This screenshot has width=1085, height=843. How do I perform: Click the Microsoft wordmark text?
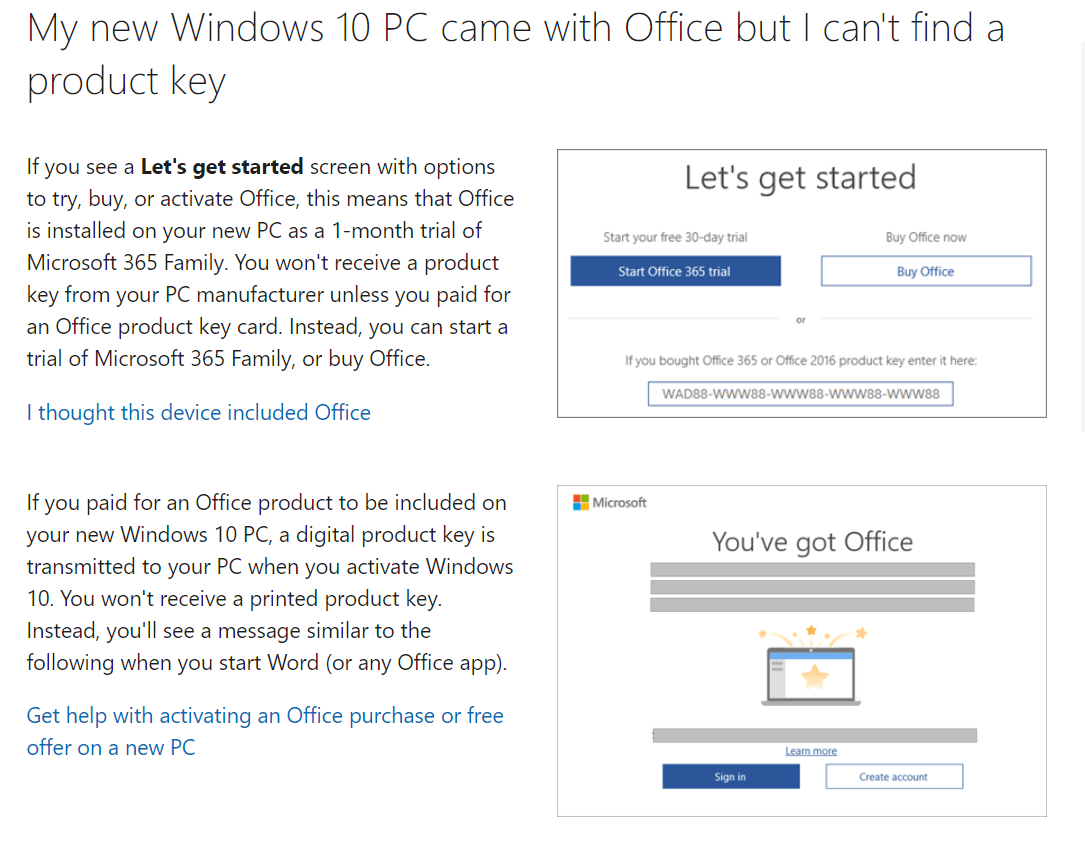pos(619,502)
